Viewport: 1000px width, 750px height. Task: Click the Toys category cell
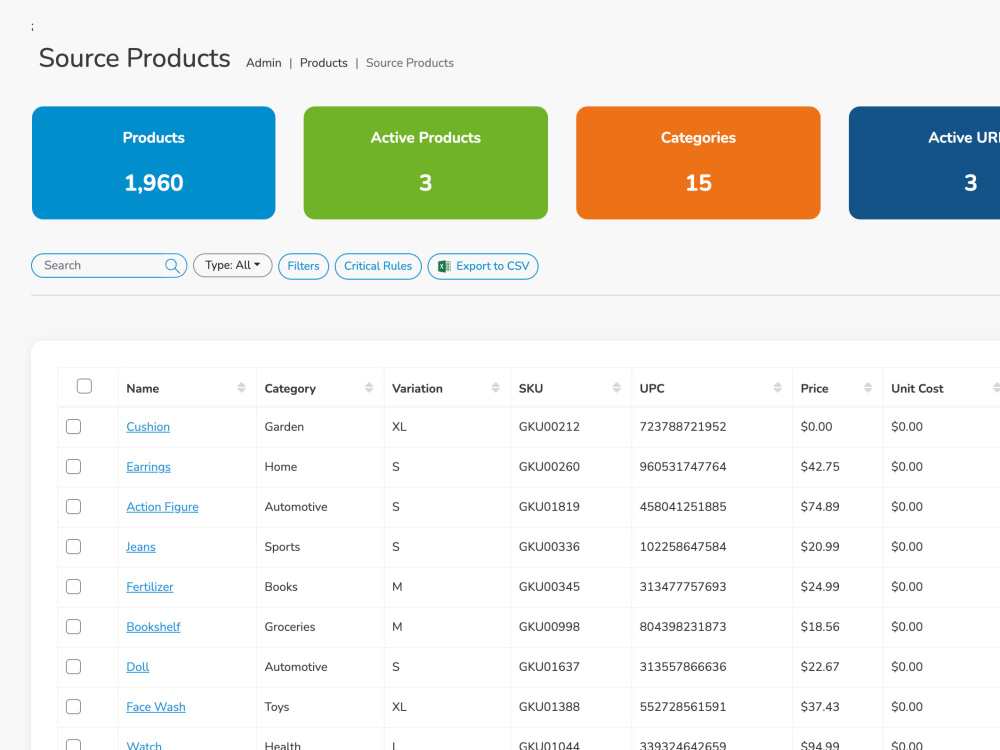pyautogui.click(x=277, y=707)
